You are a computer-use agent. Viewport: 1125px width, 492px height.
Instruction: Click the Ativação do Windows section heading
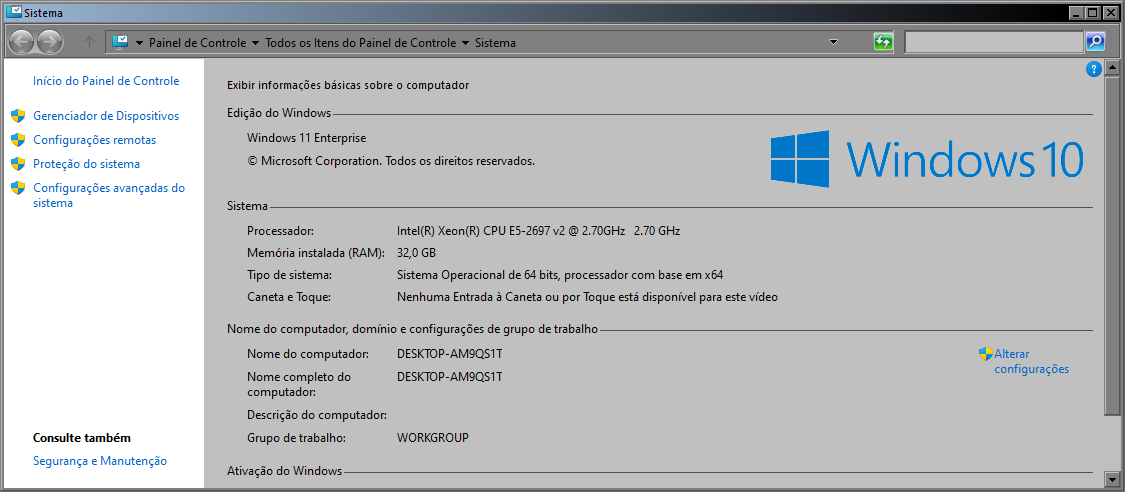click(284, 471)
